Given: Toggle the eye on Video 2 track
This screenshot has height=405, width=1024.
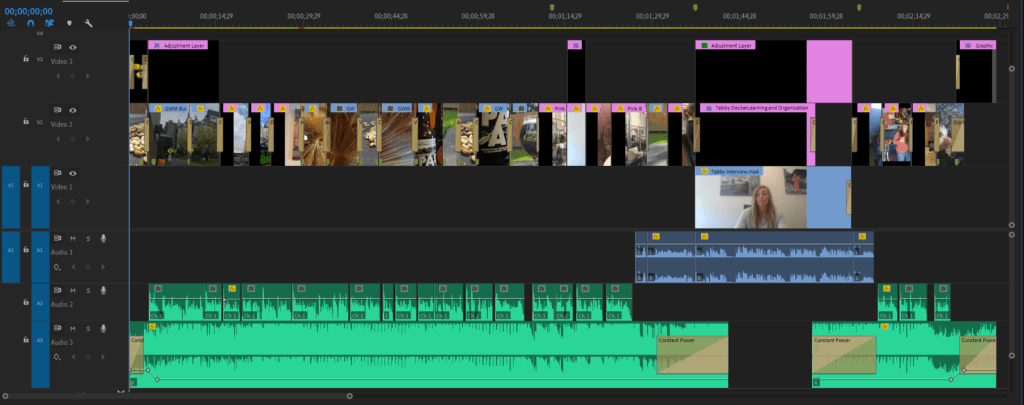Looking at the screenshot, I should point(73,108).
